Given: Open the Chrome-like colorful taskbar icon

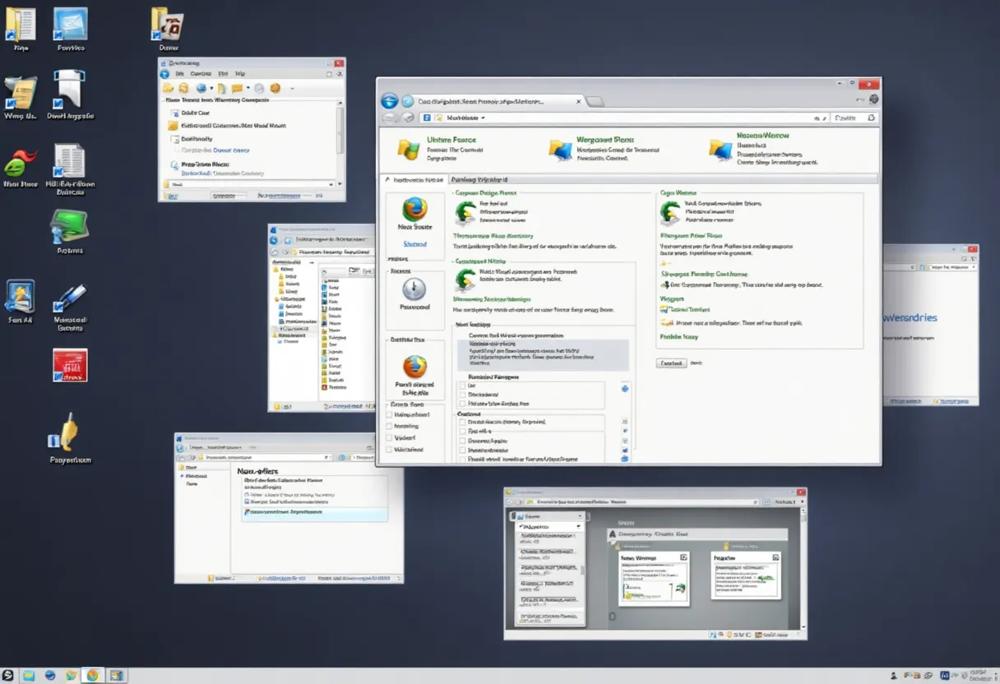Looking at the screenshot, I should 92,675.
